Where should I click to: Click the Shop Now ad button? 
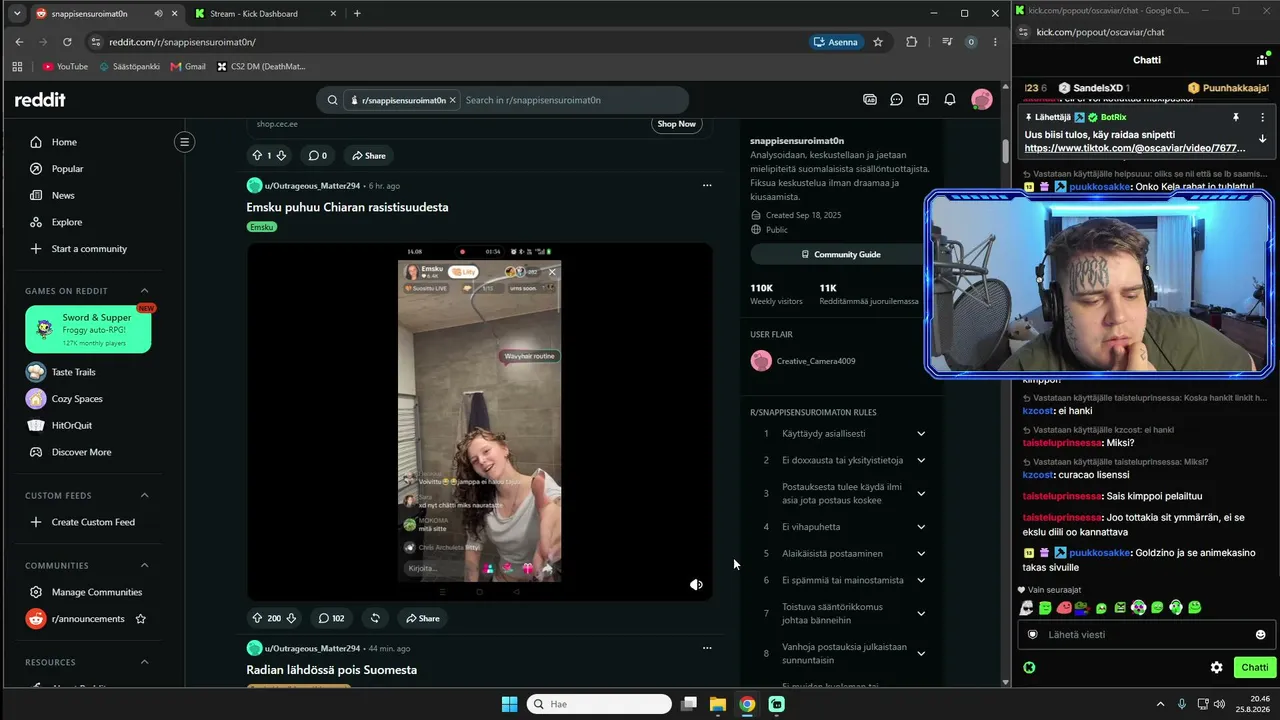click(676, 124)
